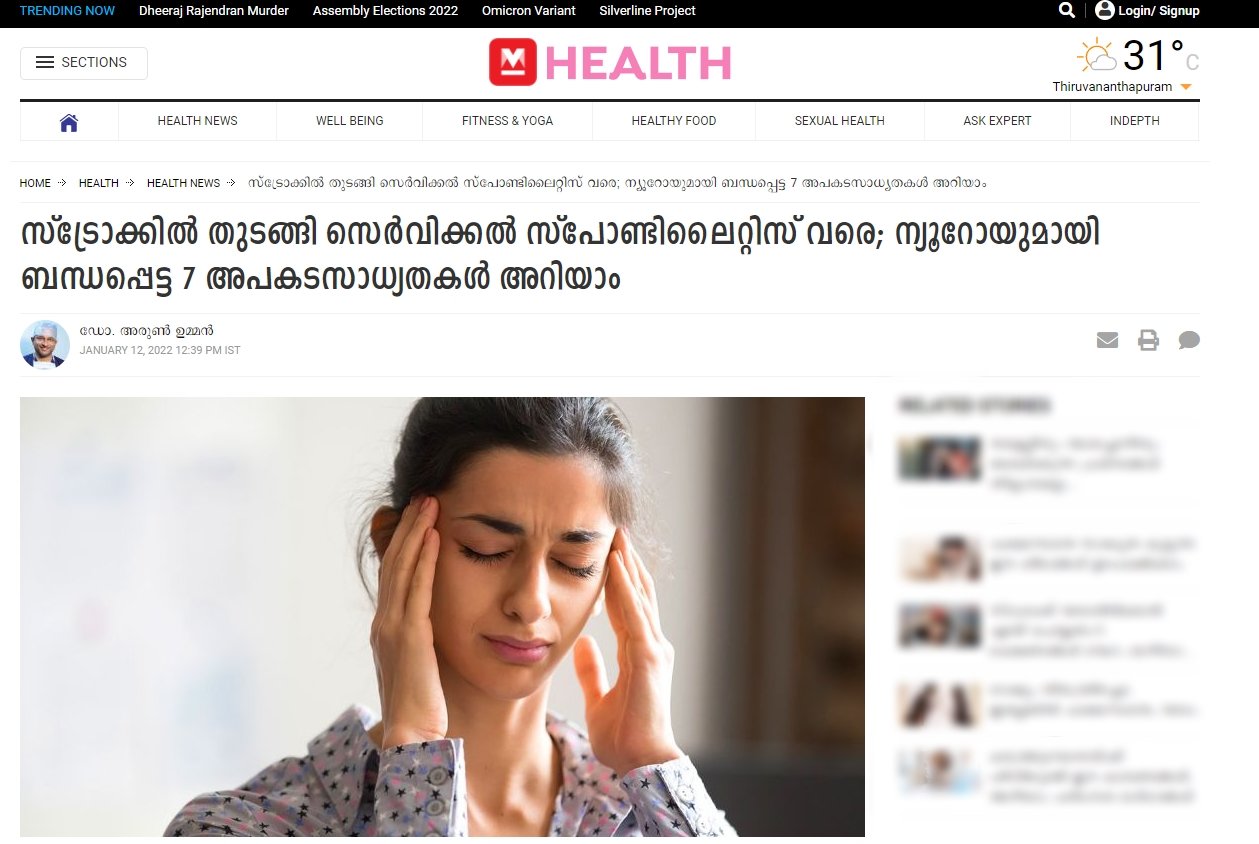This screenshot has height=844, width=1259.
Task: Click the sunny weather icon
Action: tap(1096, 55)
